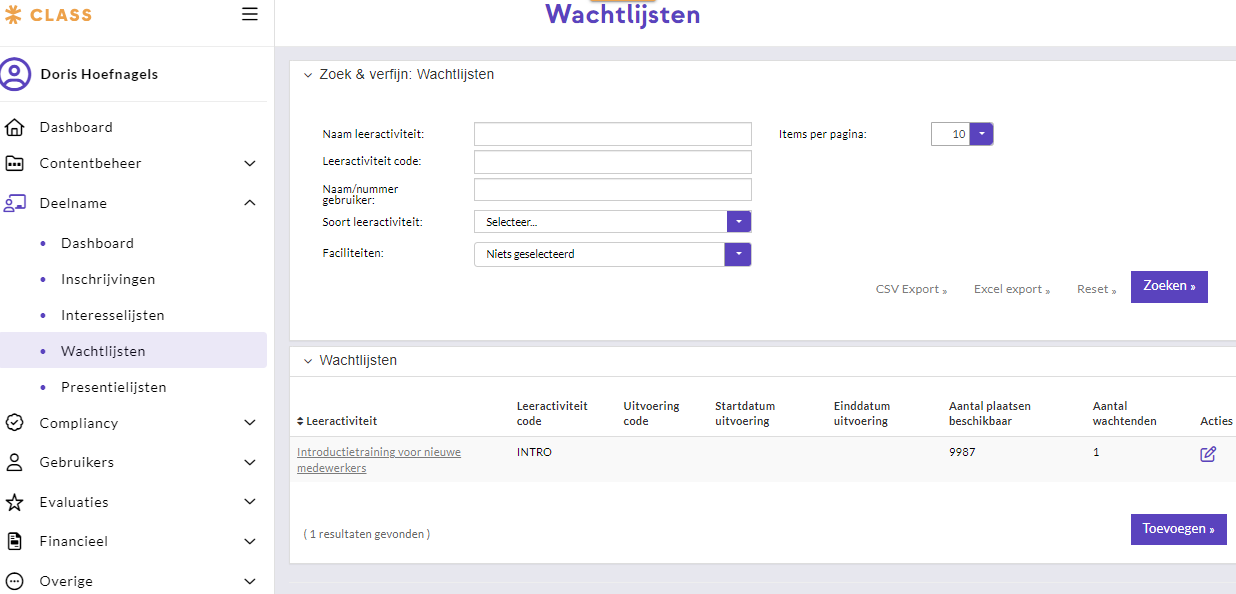Click the Naam leeractiviteit input field
Screen dimensions: 1236x594
(612, 134)
